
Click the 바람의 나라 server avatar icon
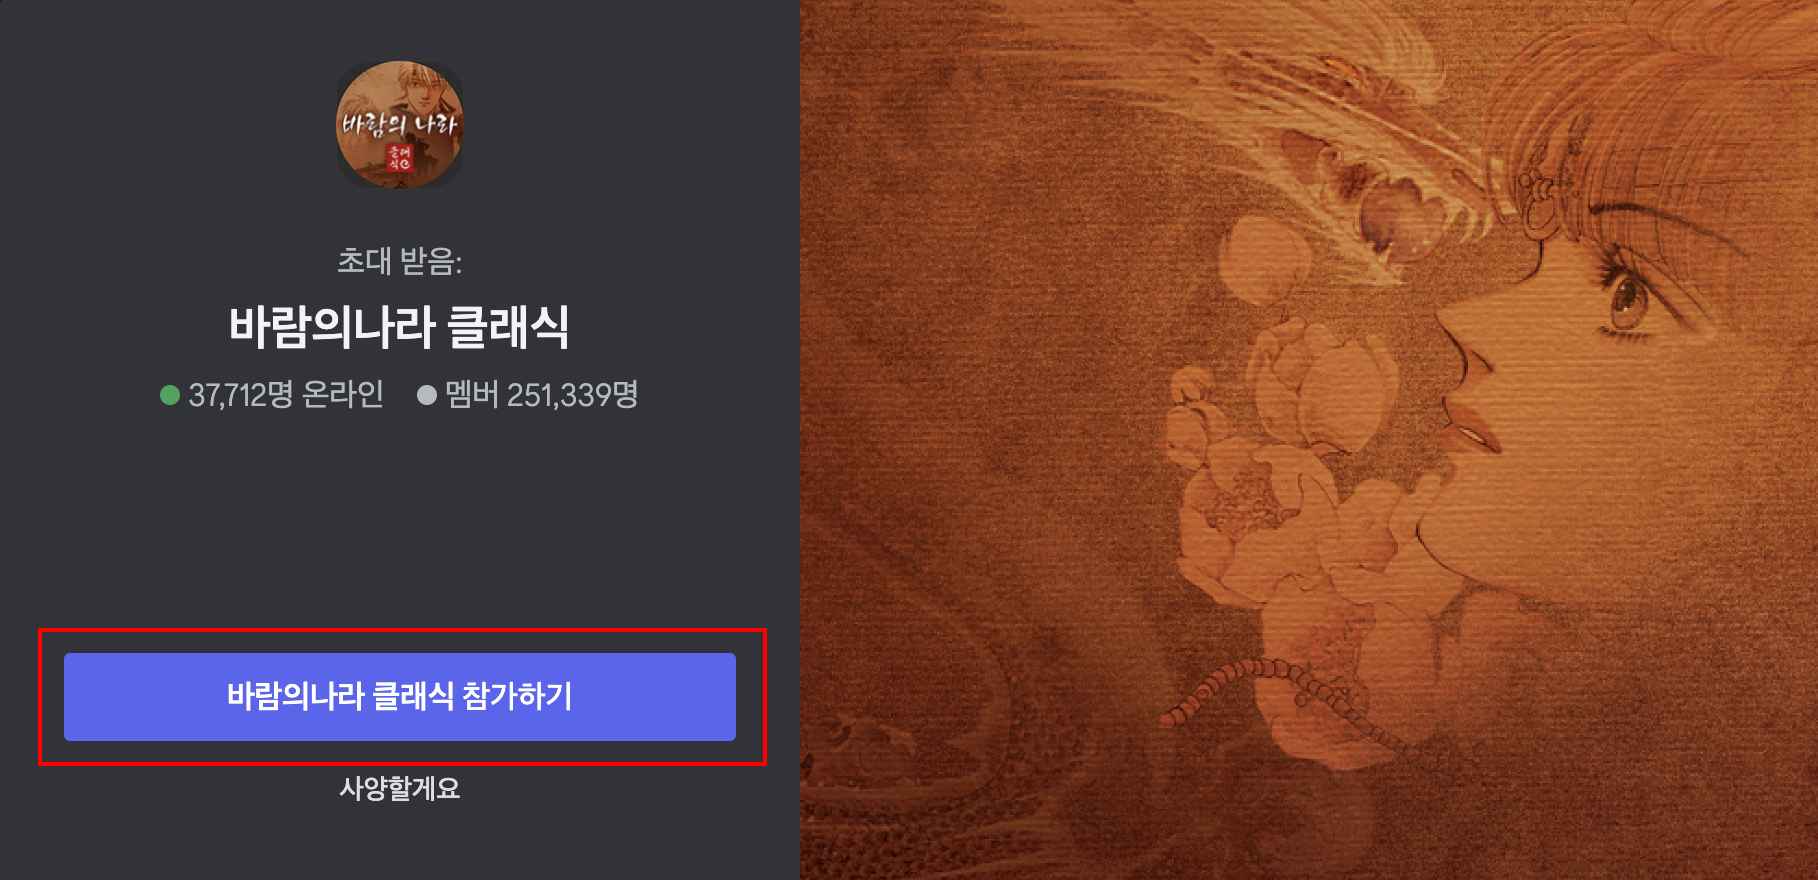pyautogui.click(x=400, y=124)
